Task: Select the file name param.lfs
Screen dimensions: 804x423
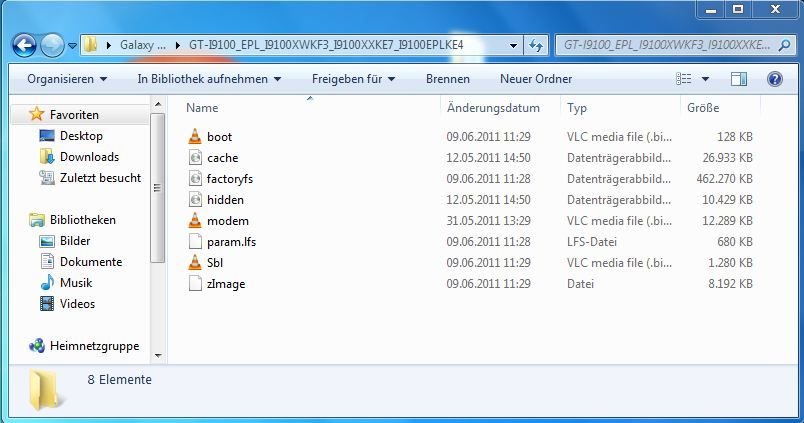Action: coord(231,242)
